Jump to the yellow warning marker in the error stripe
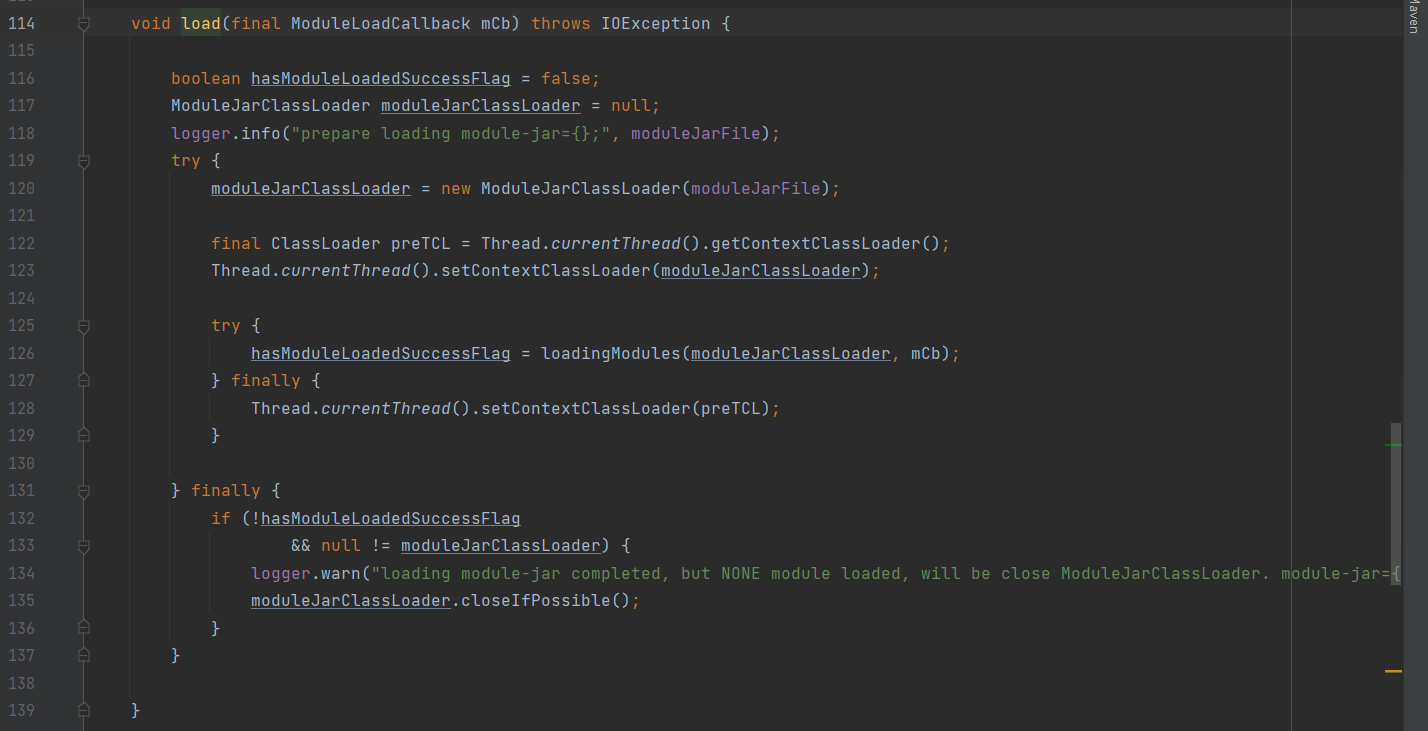The width and height of the screenshot is (1428, 731). (x=1393, y=671)
